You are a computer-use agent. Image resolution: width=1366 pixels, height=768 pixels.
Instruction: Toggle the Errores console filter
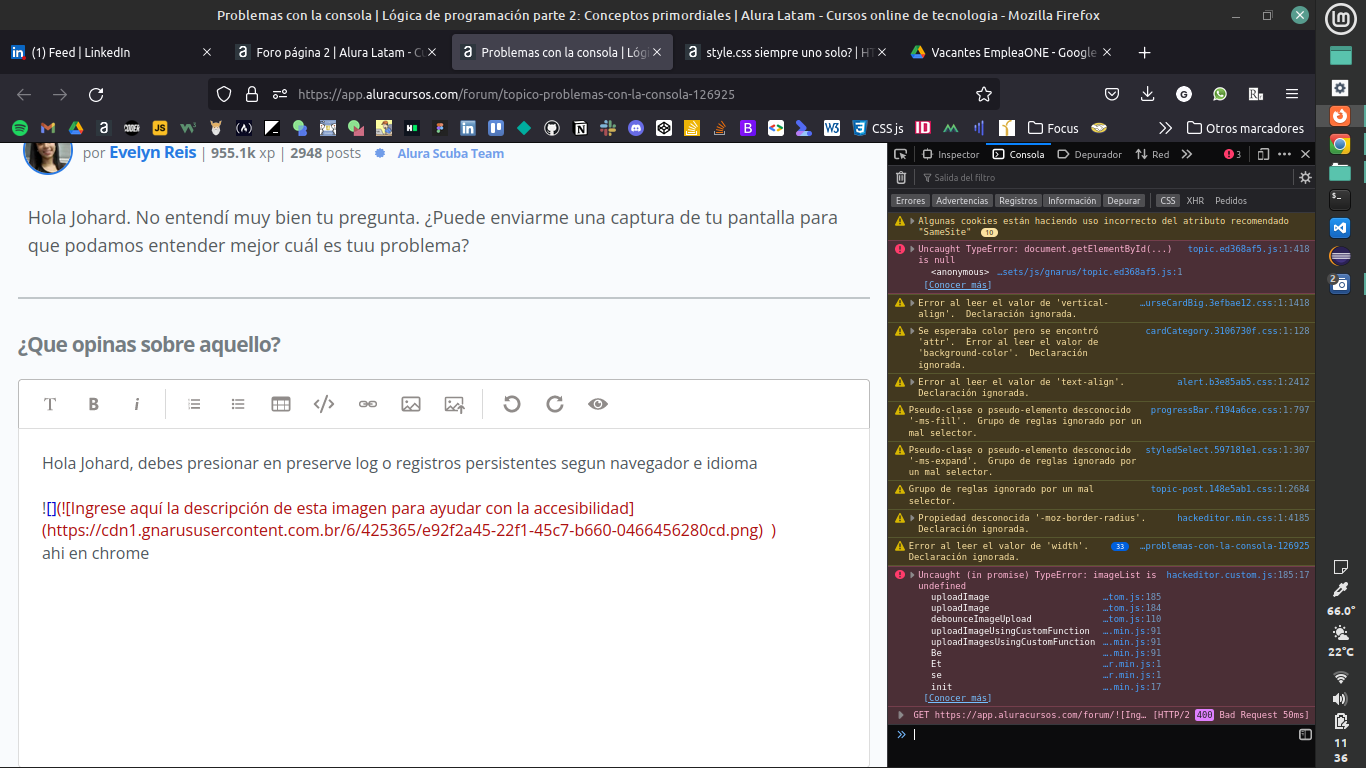point(910,201)
